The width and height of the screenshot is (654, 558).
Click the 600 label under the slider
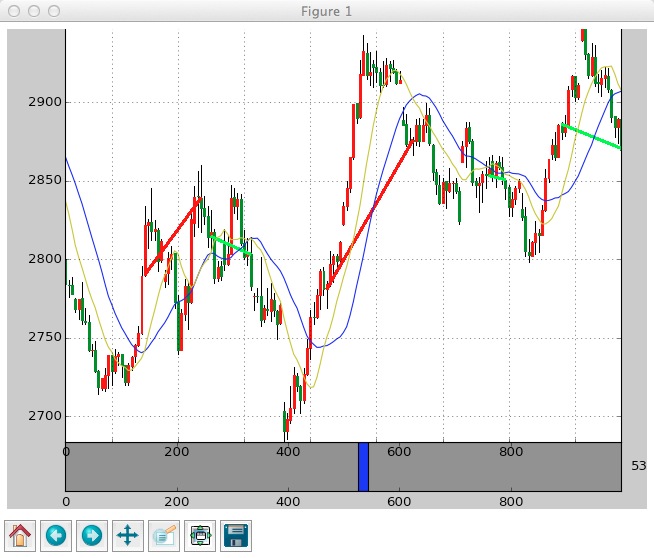point(399,501)
